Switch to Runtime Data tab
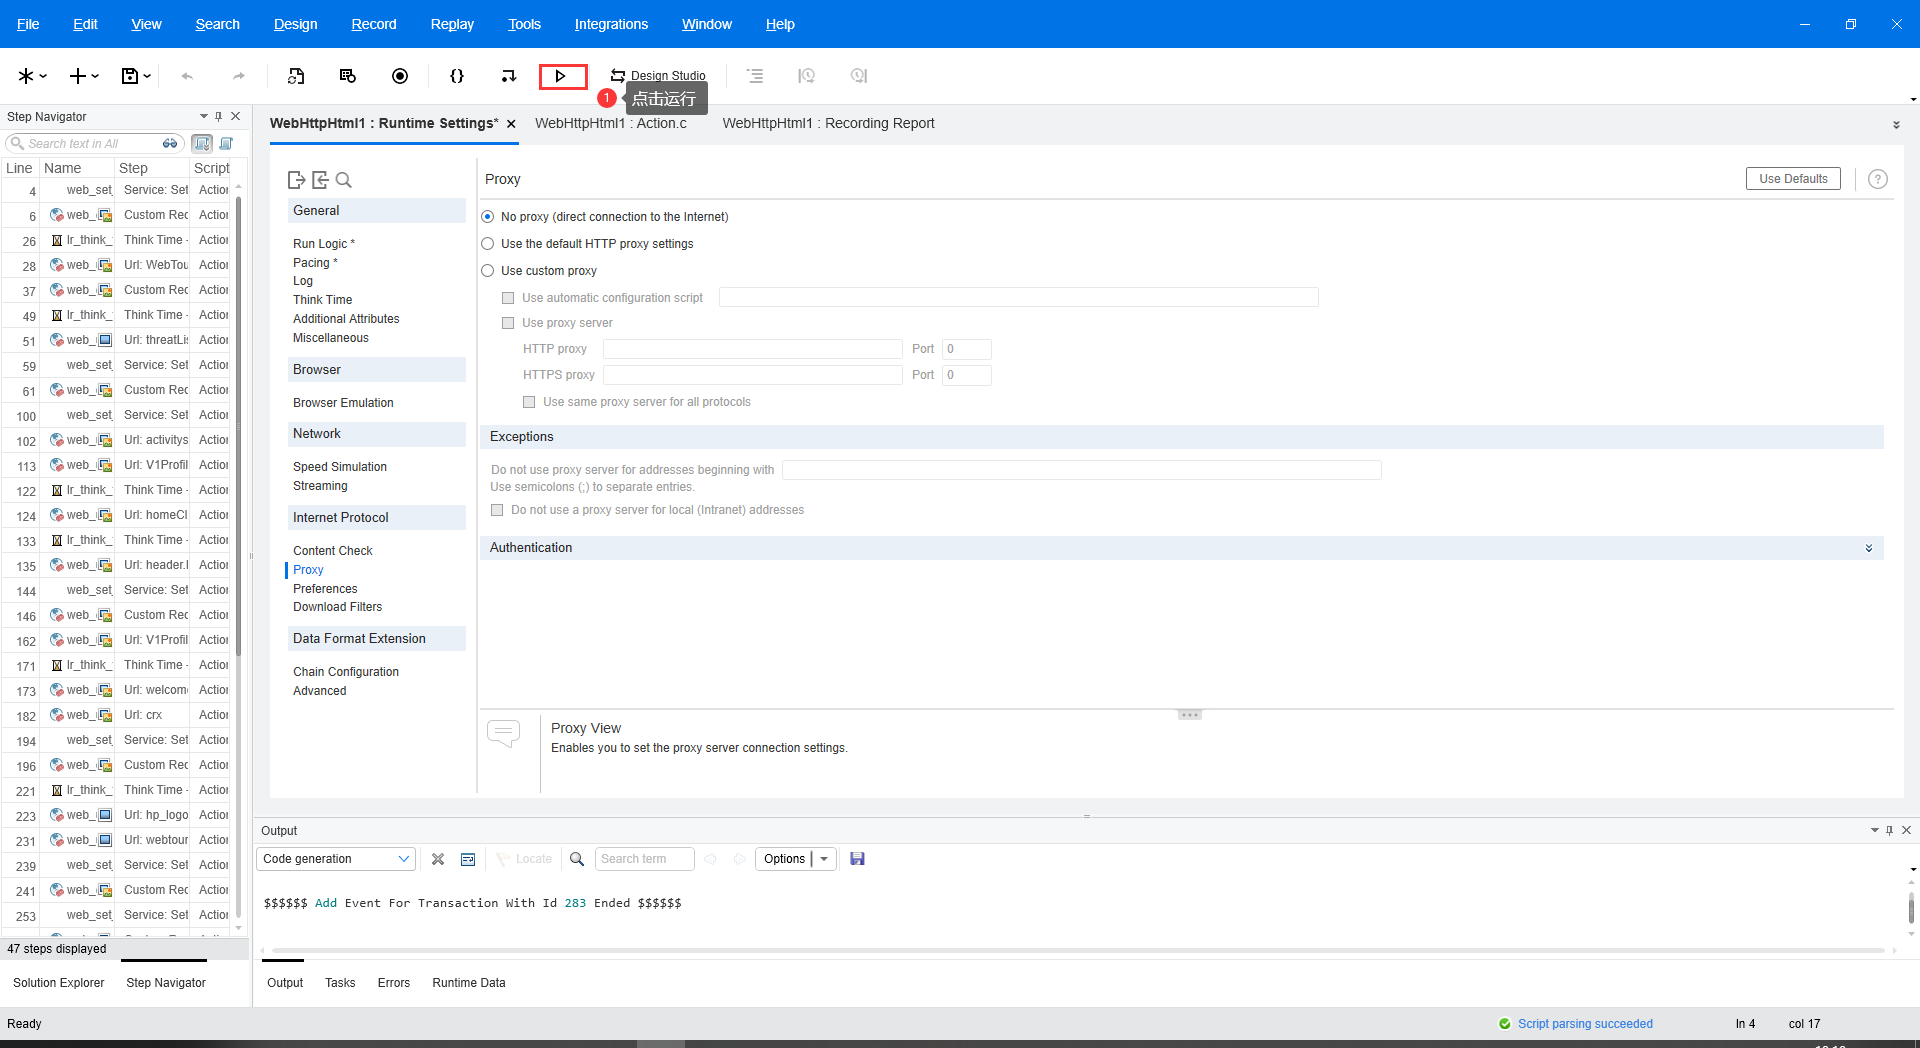The width and height of the screenshot is (1920, 1048). coord(469,983)
